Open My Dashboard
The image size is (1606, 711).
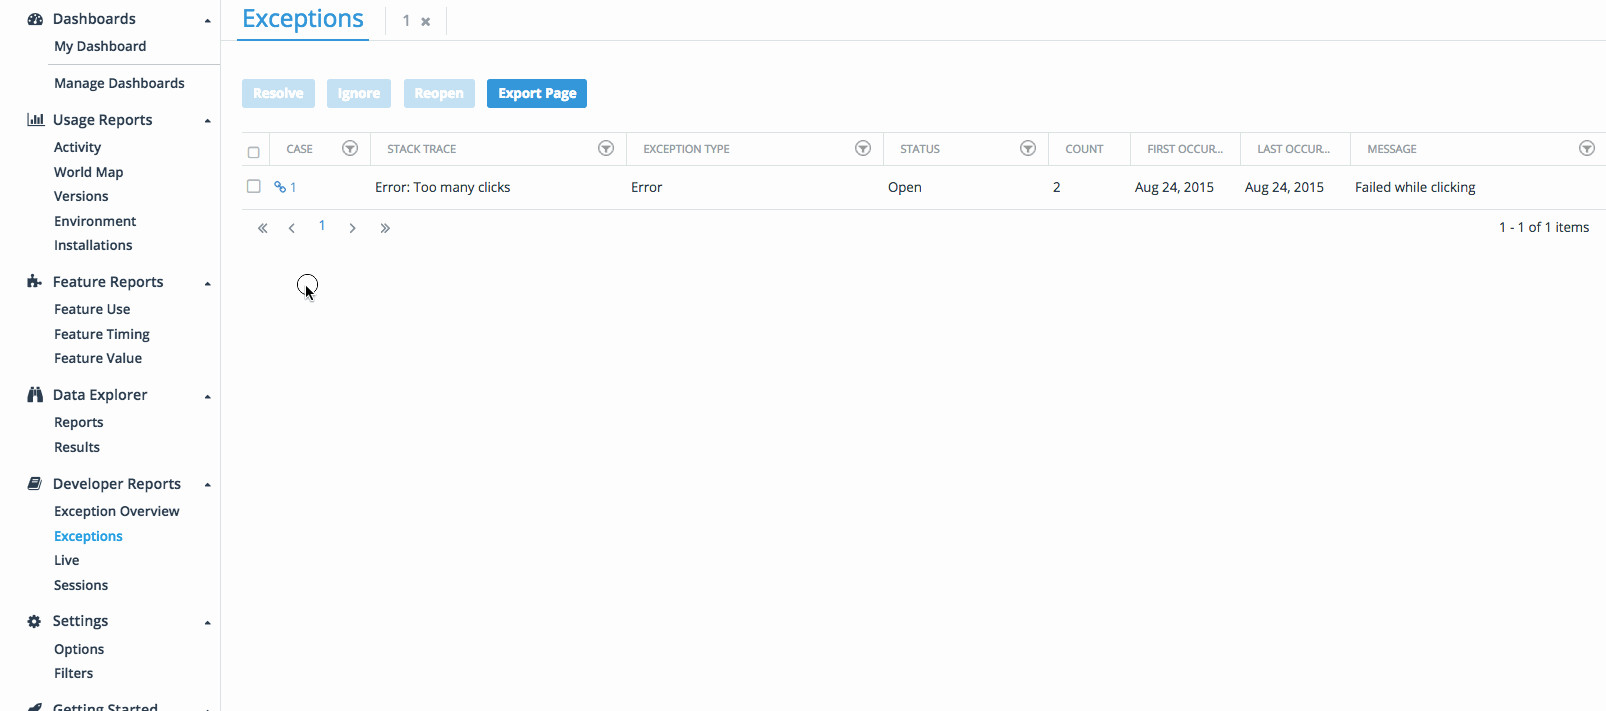tap(100, 46)
